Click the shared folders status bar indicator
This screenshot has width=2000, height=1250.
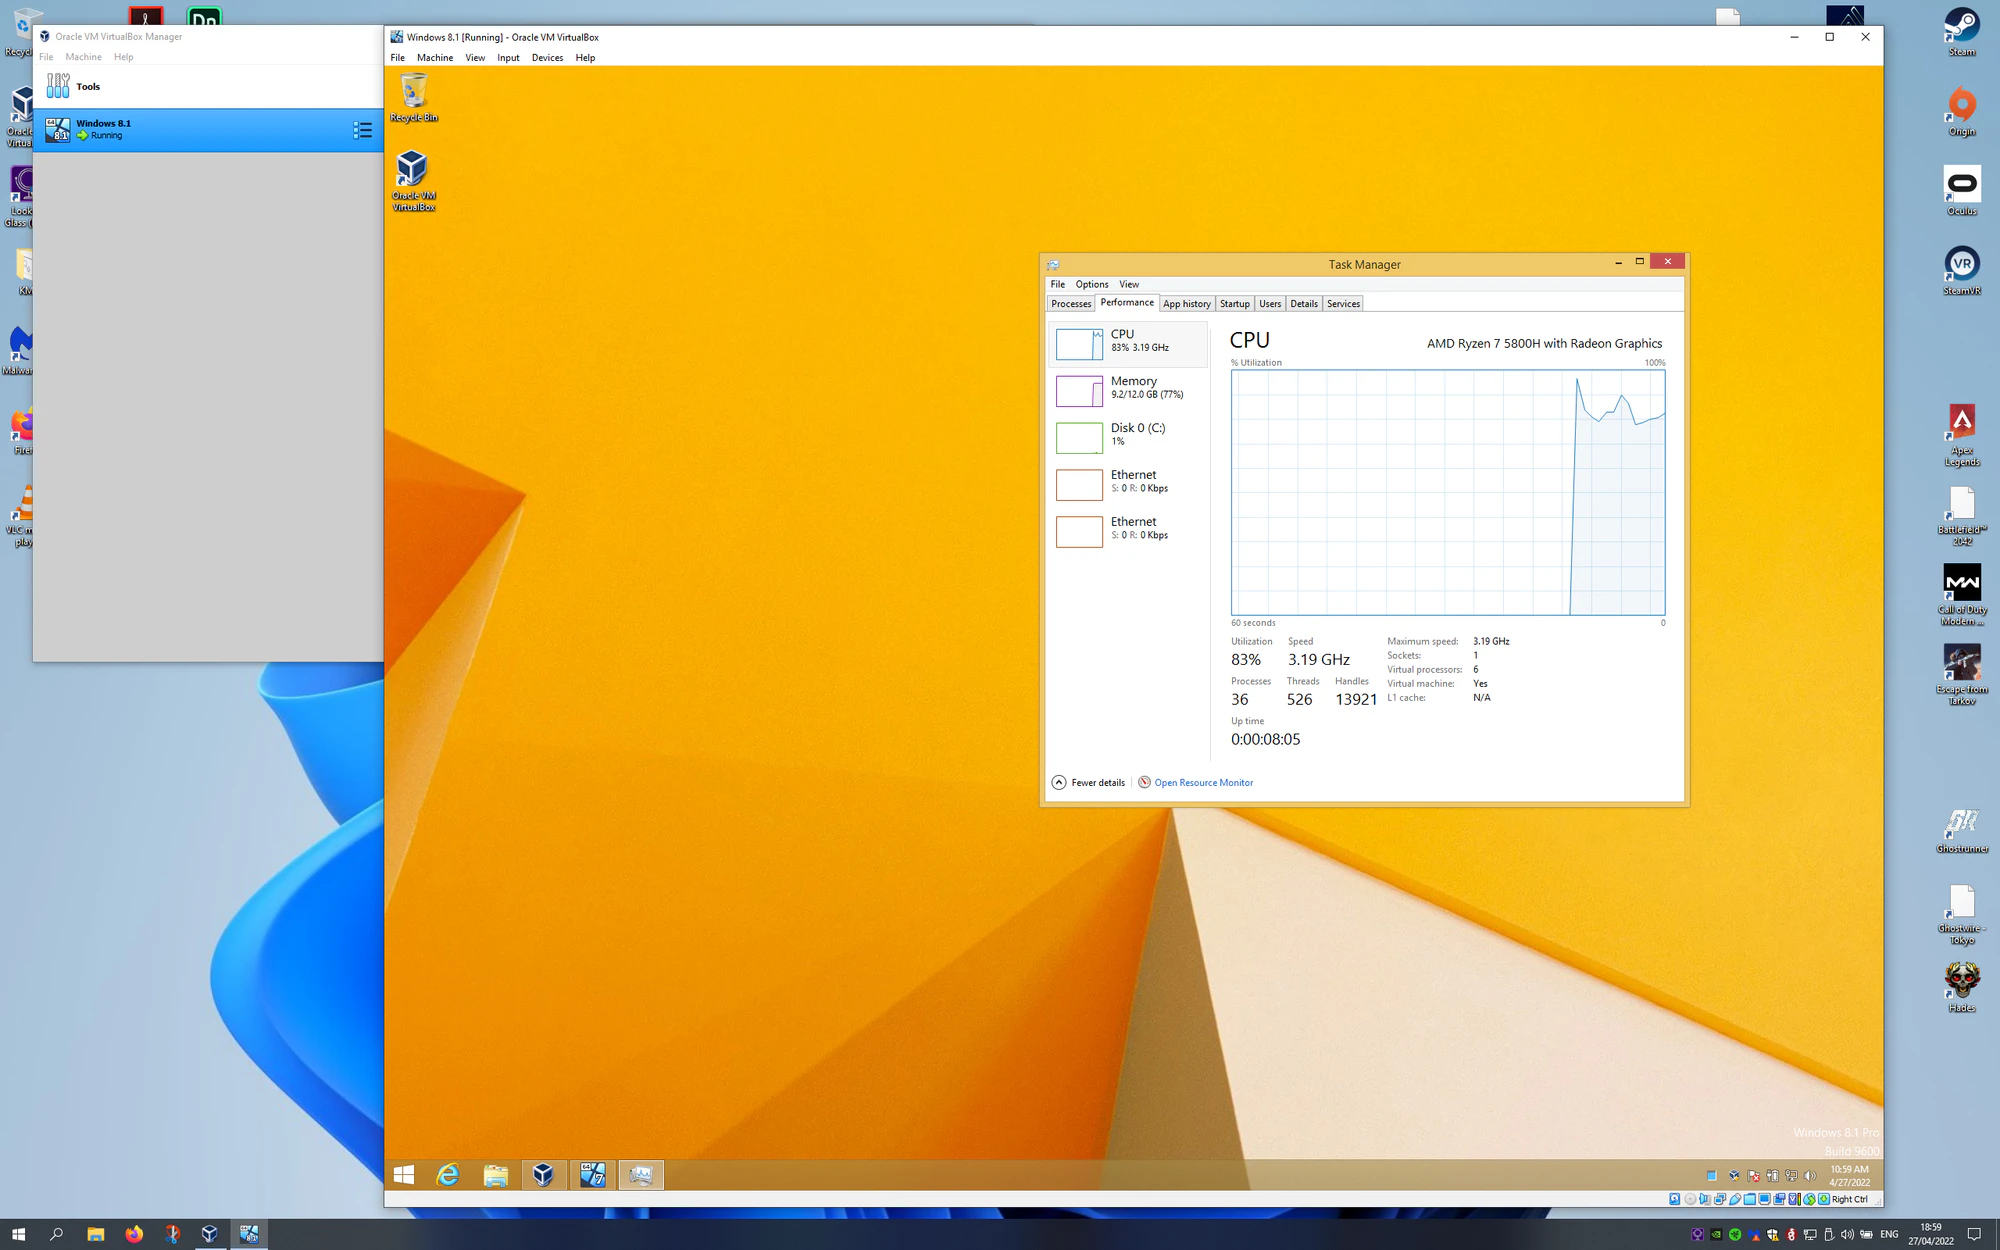click(x=1750, y=1199)
